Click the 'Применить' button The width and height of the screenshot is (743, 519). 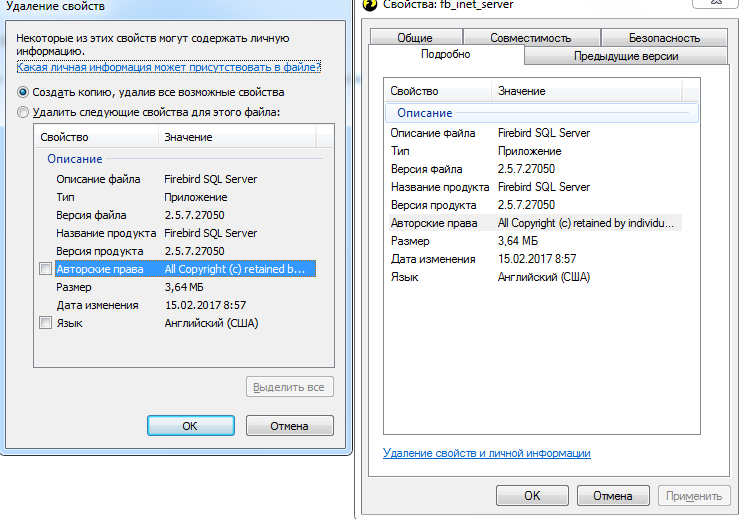point(694,495)
